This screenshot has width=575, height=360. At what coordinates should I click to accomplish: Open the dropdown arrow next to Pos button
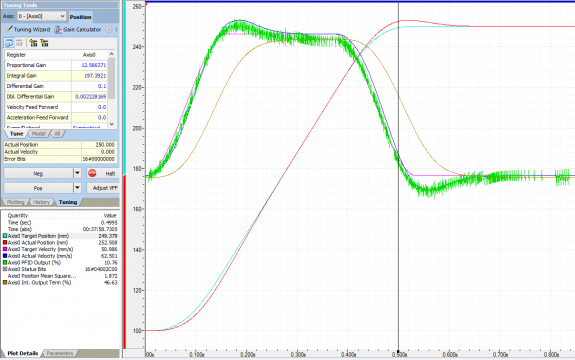pyautogui.click(x=77, y=188)
